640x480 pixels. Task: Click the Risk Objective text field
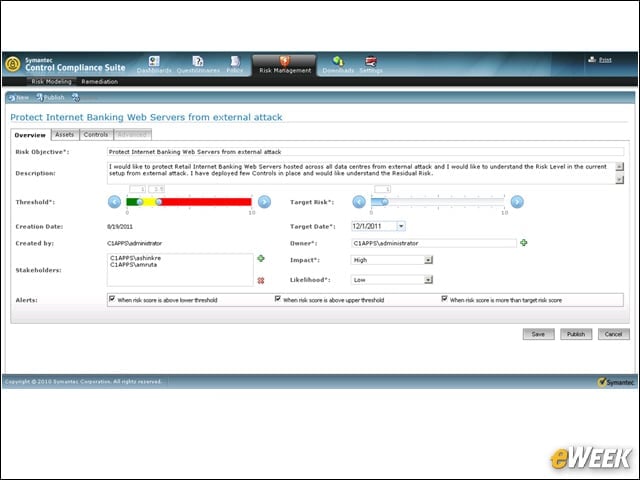[x=365, y=152]
